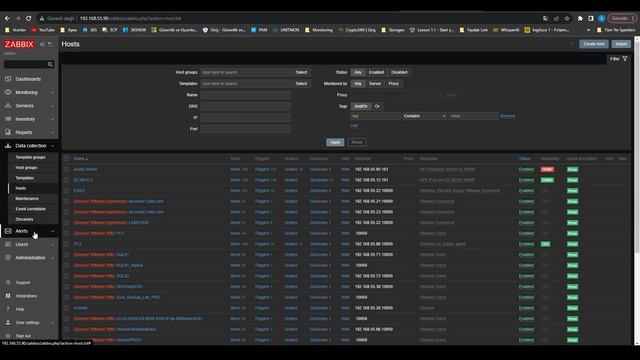This screenshot has width=640, height=360.
Task: Reload the page with refresh icon
Action: pos(29,18)
